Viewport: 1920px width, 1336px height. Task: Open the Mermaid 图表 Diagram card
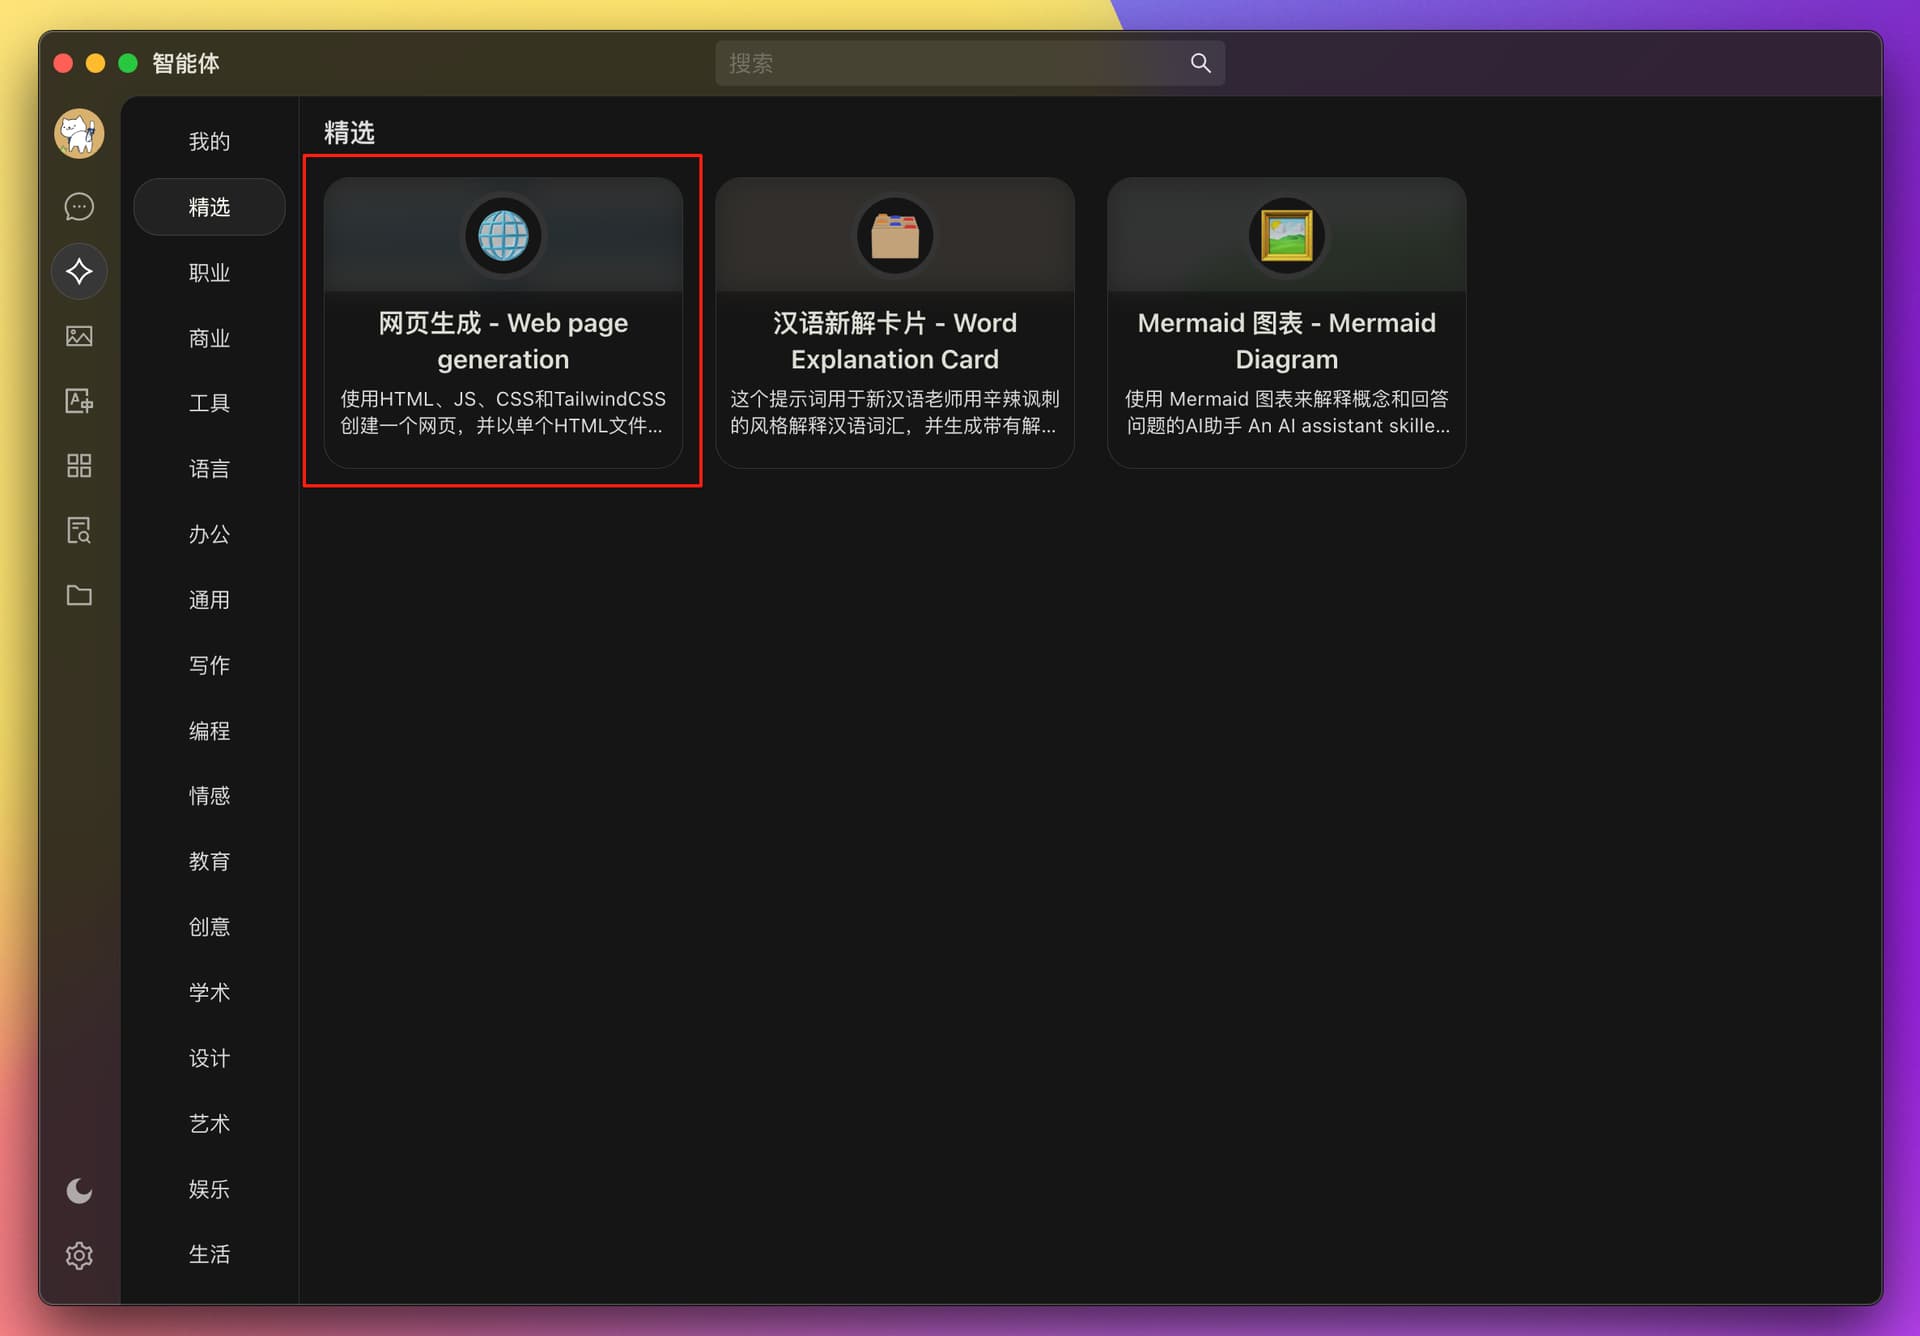[x=1287, y=322]
